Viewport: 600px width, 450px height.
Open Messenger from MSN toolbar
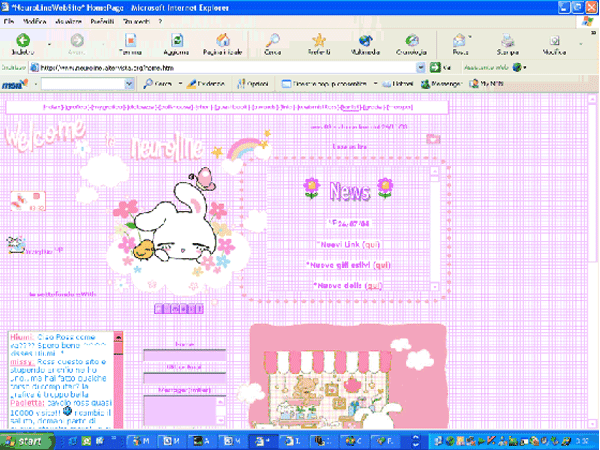(x=441, y=84)
